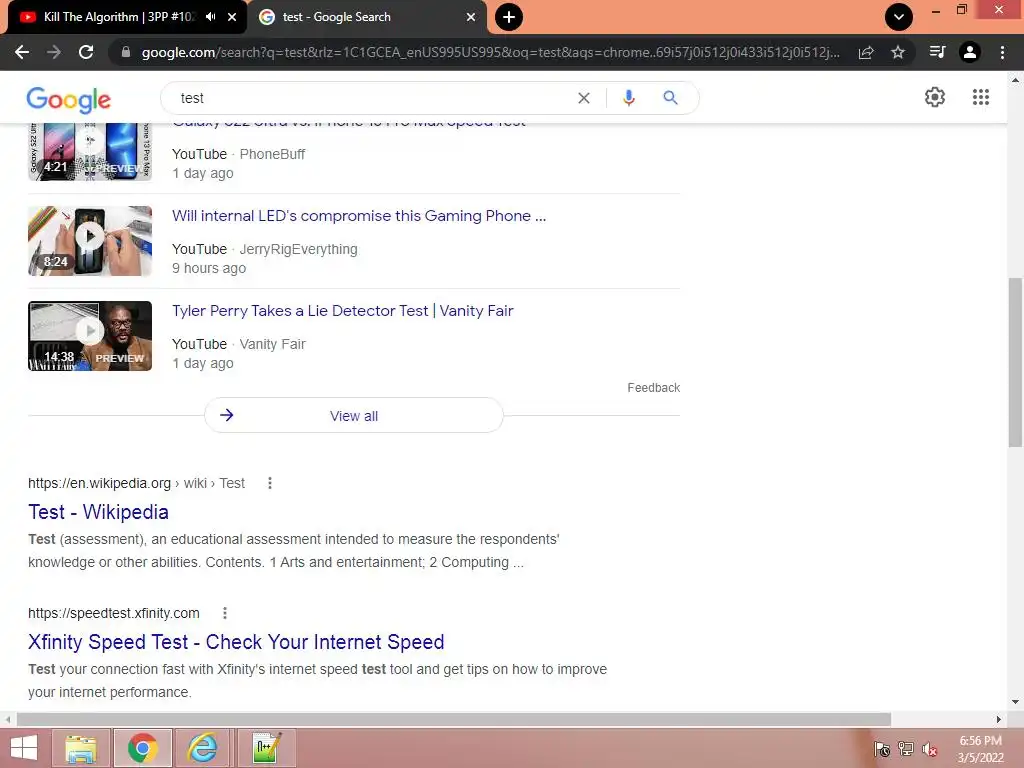Bookmark this page with the star icon

(898, 52)
